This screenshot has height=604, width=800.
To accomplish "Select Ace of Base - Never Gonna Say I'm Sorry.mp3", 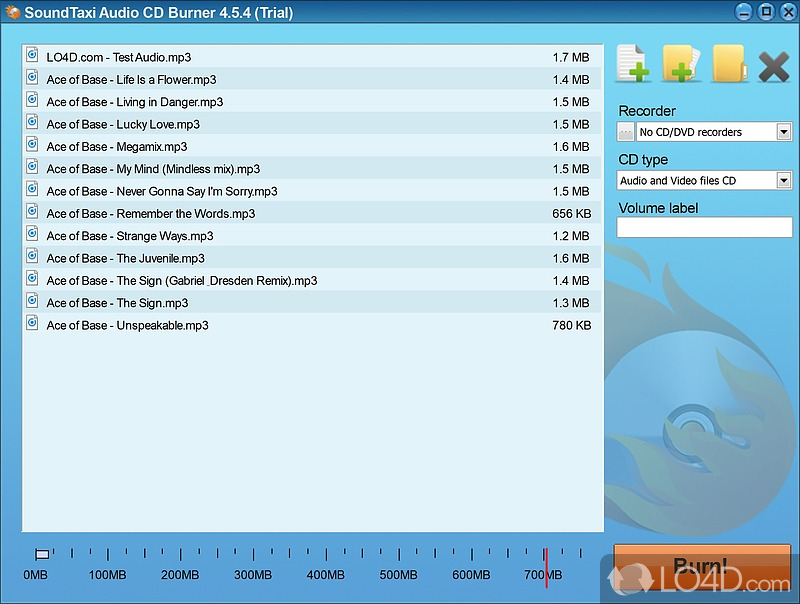I will 162,191.
